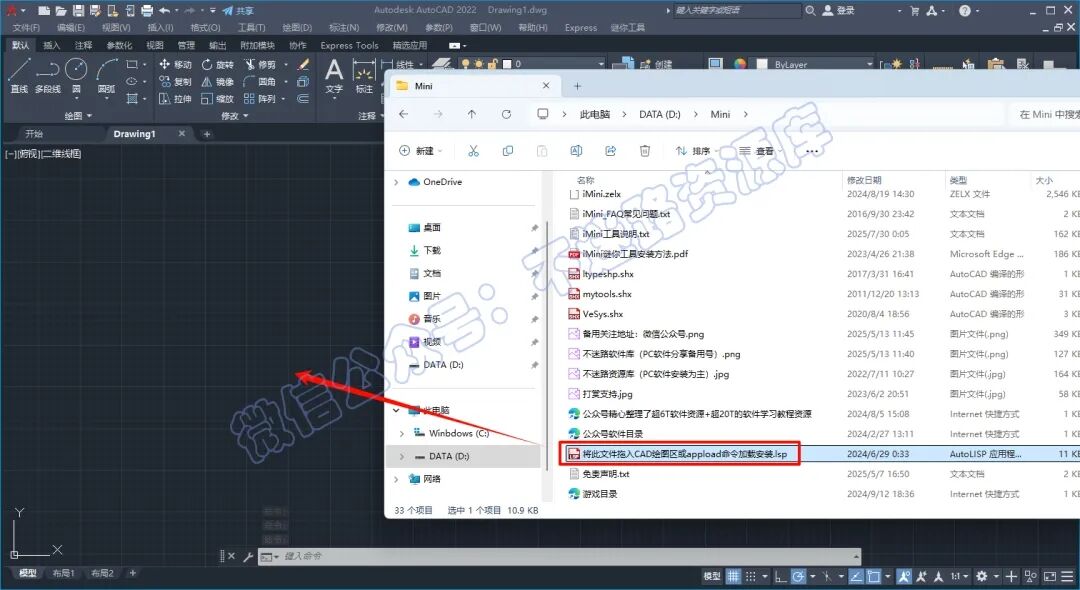Viewport: 1080px width, 590px height.
Task: Select the Dimension (标注) tool
Action: click(x=364, y=76)
